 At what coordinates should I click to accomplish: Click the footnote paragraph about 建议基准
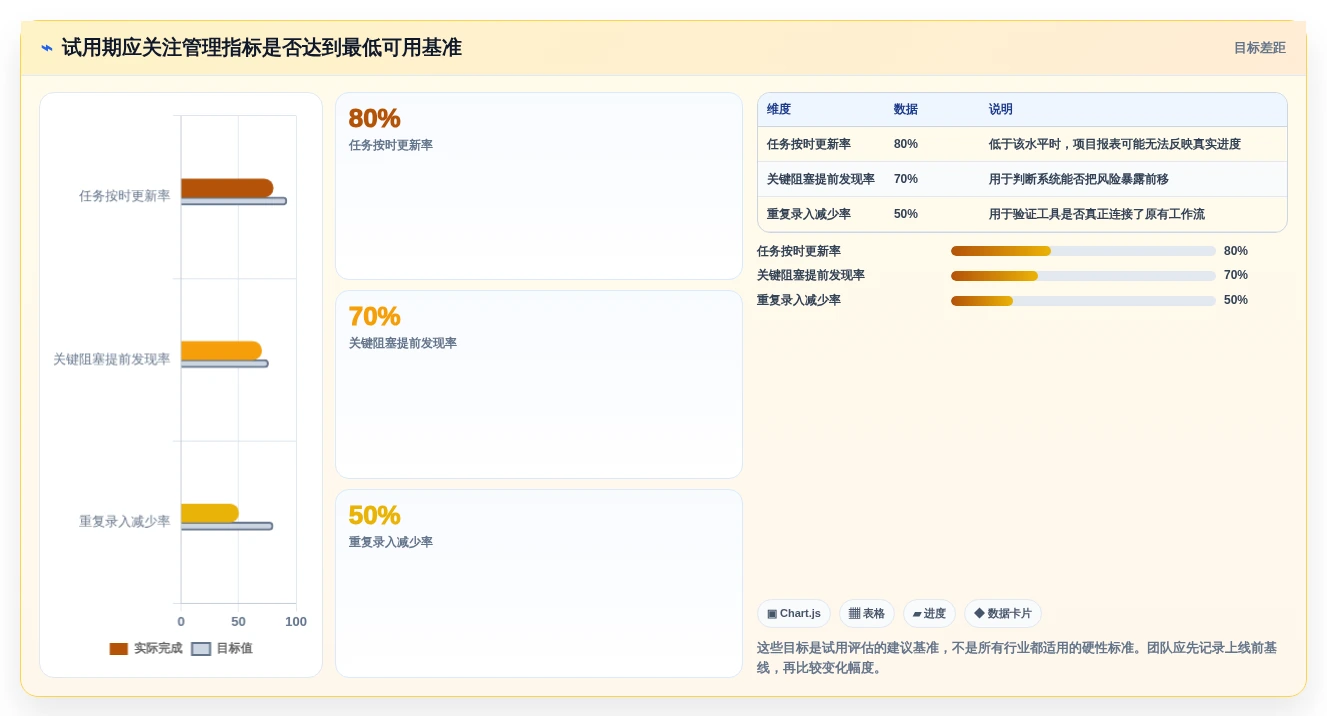click(1018, 658)
